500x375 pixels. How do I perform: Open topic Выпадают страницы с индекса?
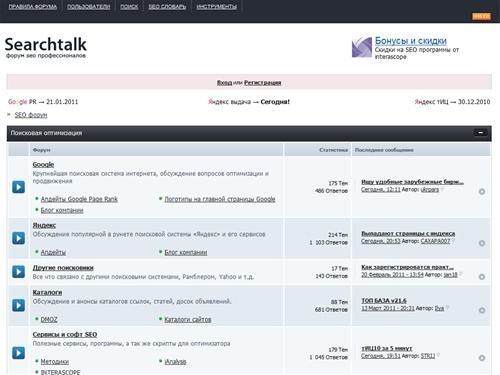[408, 233]
